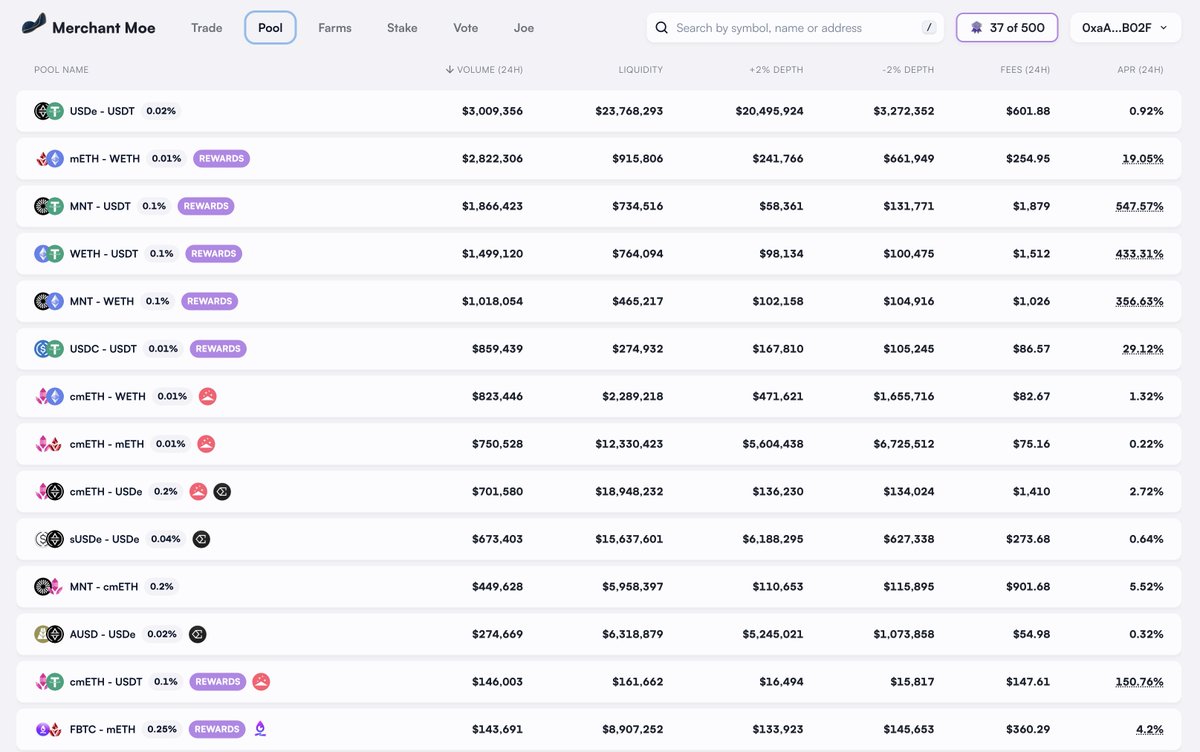1200x752 pixels.
Task: Click the red icon in cmETH - WETH row
Action: (x=208, y=396)
